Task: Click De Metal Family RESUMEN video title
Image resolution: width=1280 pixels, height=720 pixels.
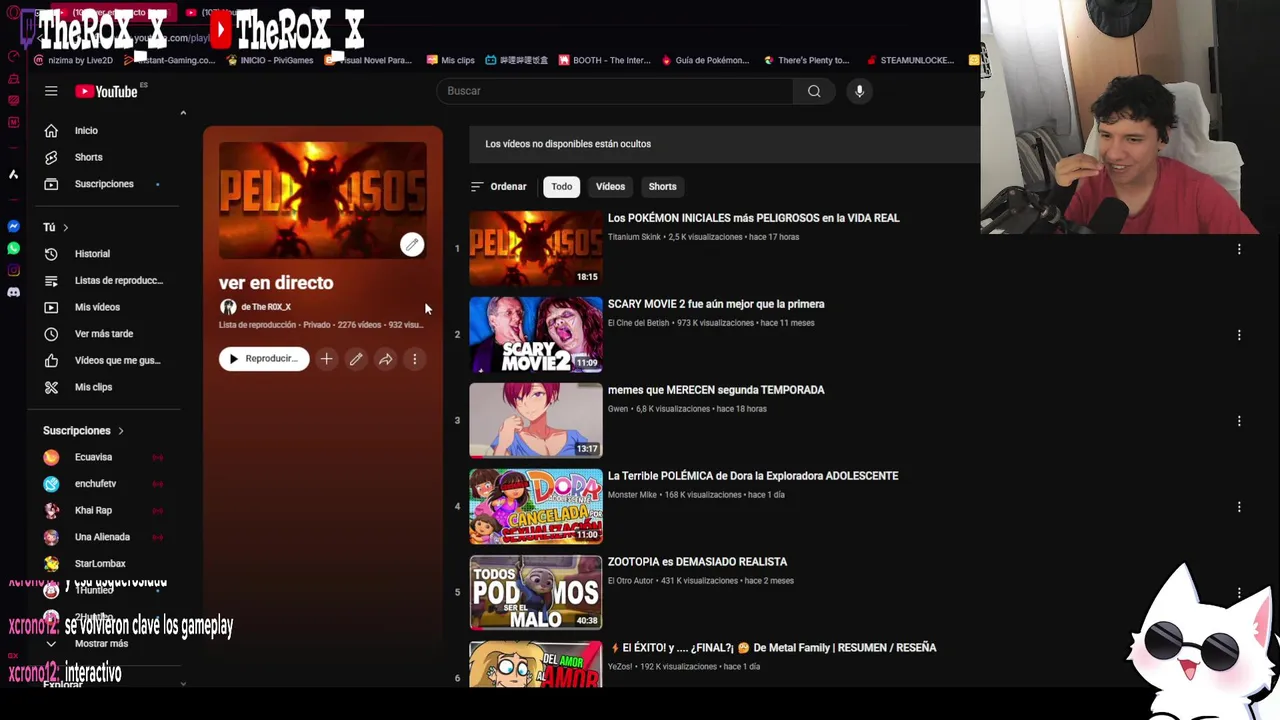Action: pyautogui.click(x=773, y=648)
